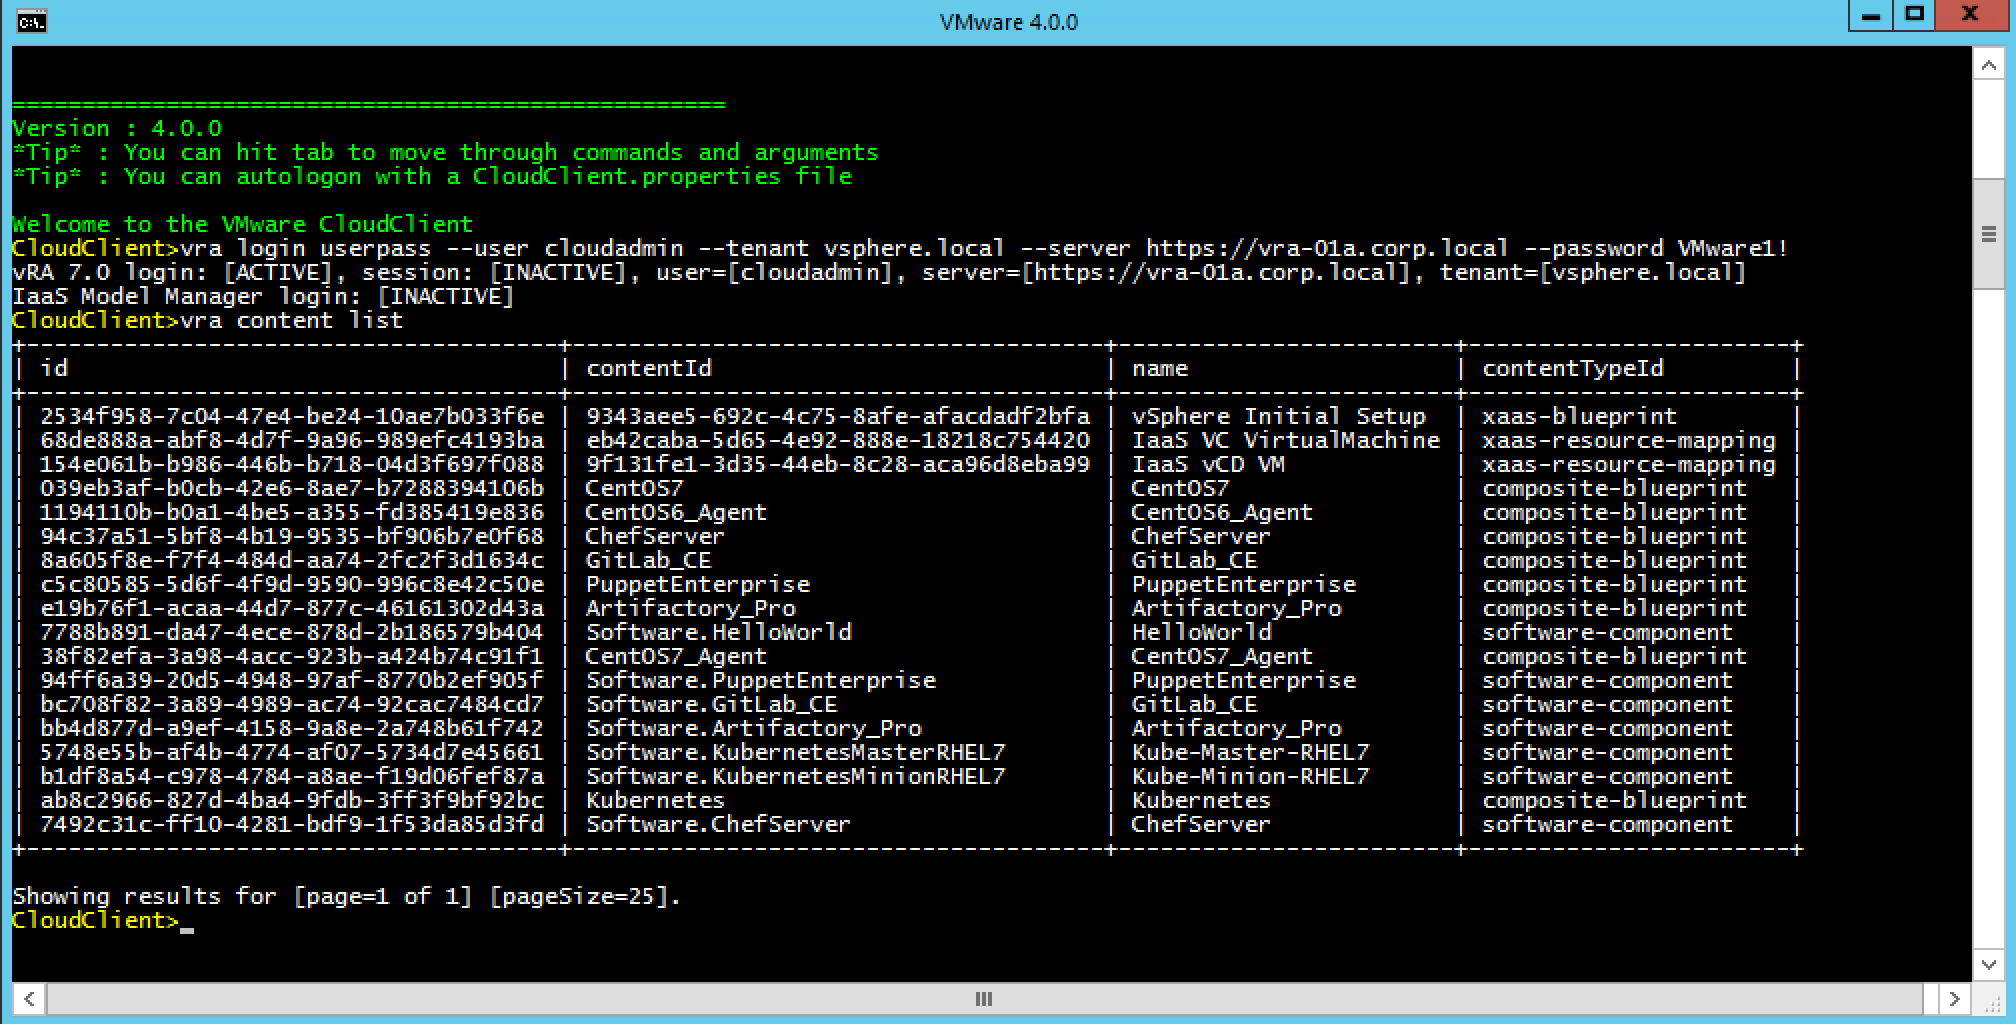Click contentId Software.PuppetEnterprise
The image size is (2016, 1024).
click(x=761, y=680)
